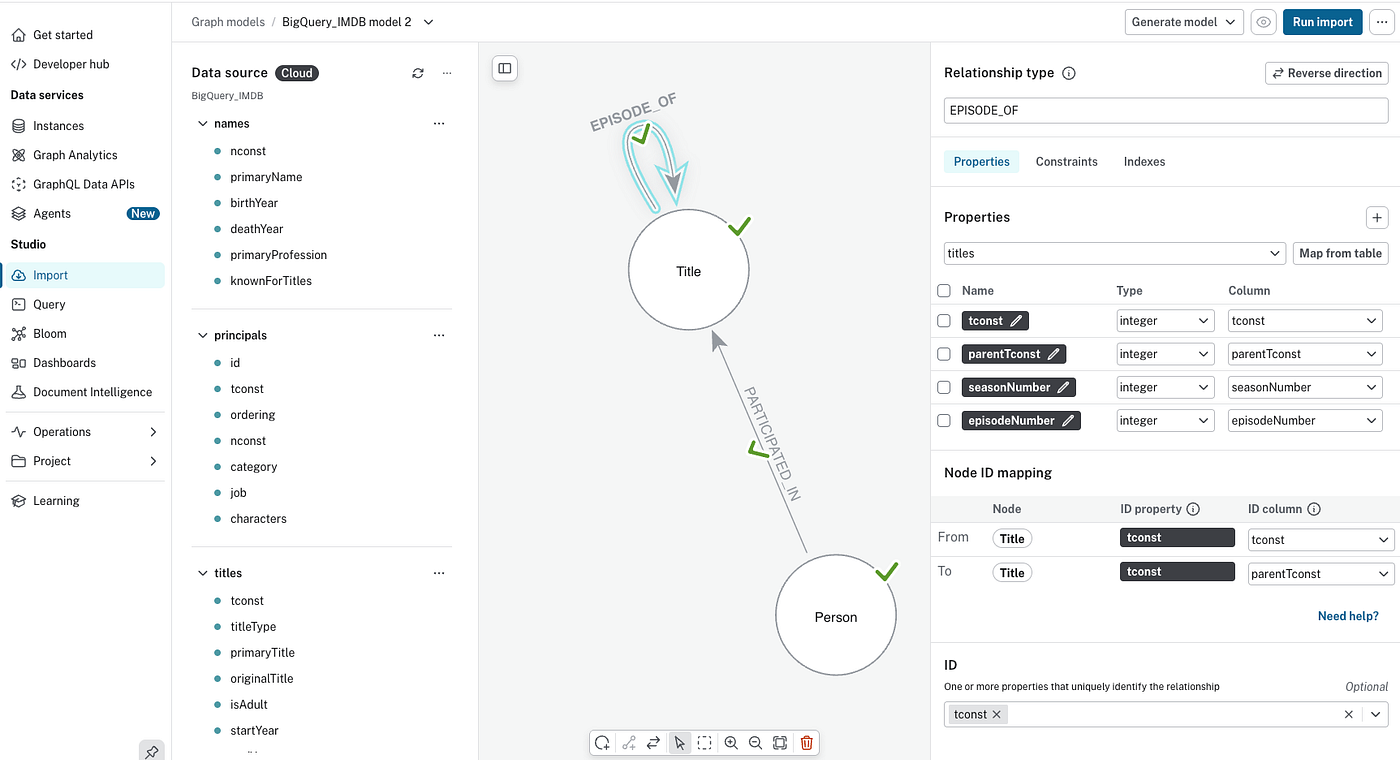Clear the ID field selection
The image size is (1400, 760).
[1349, 714]
